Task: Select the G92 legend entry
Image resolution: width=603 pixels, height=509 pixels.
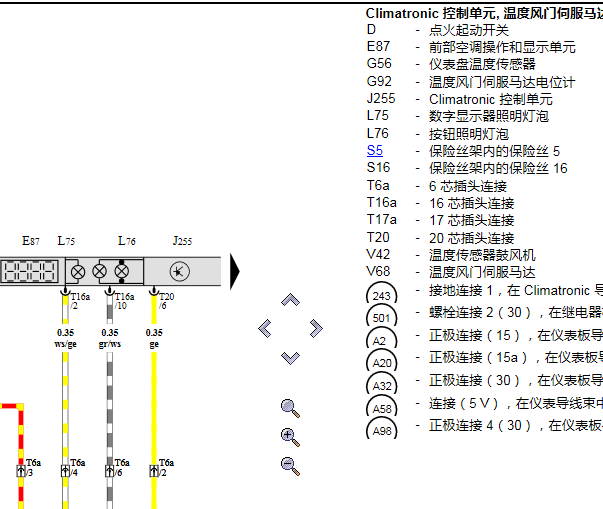Action: click(x=471, y=82)
